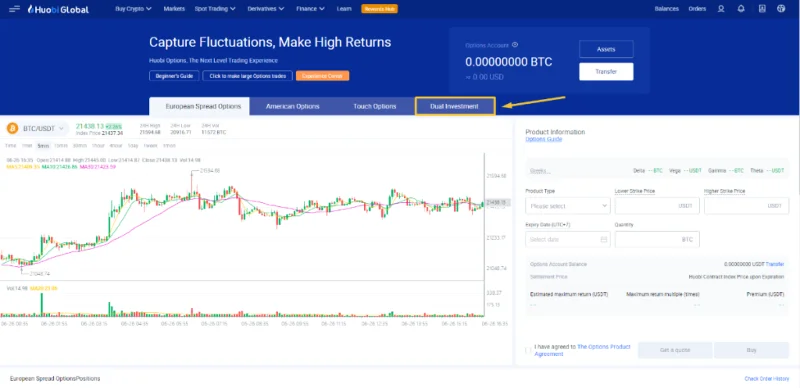
Task: Click to make large Options trades button
Action: point(247,76)
